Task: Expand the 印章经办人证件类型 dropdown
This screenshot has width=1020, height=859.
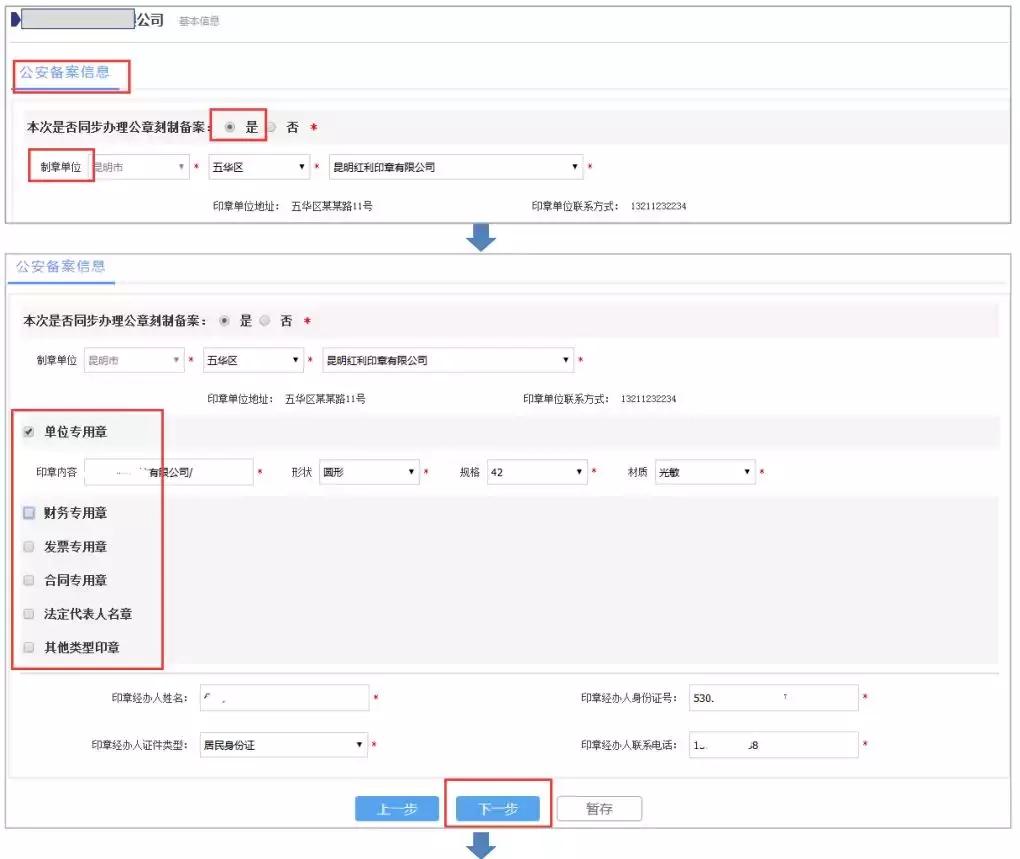Action: click(x=284, y=745)
